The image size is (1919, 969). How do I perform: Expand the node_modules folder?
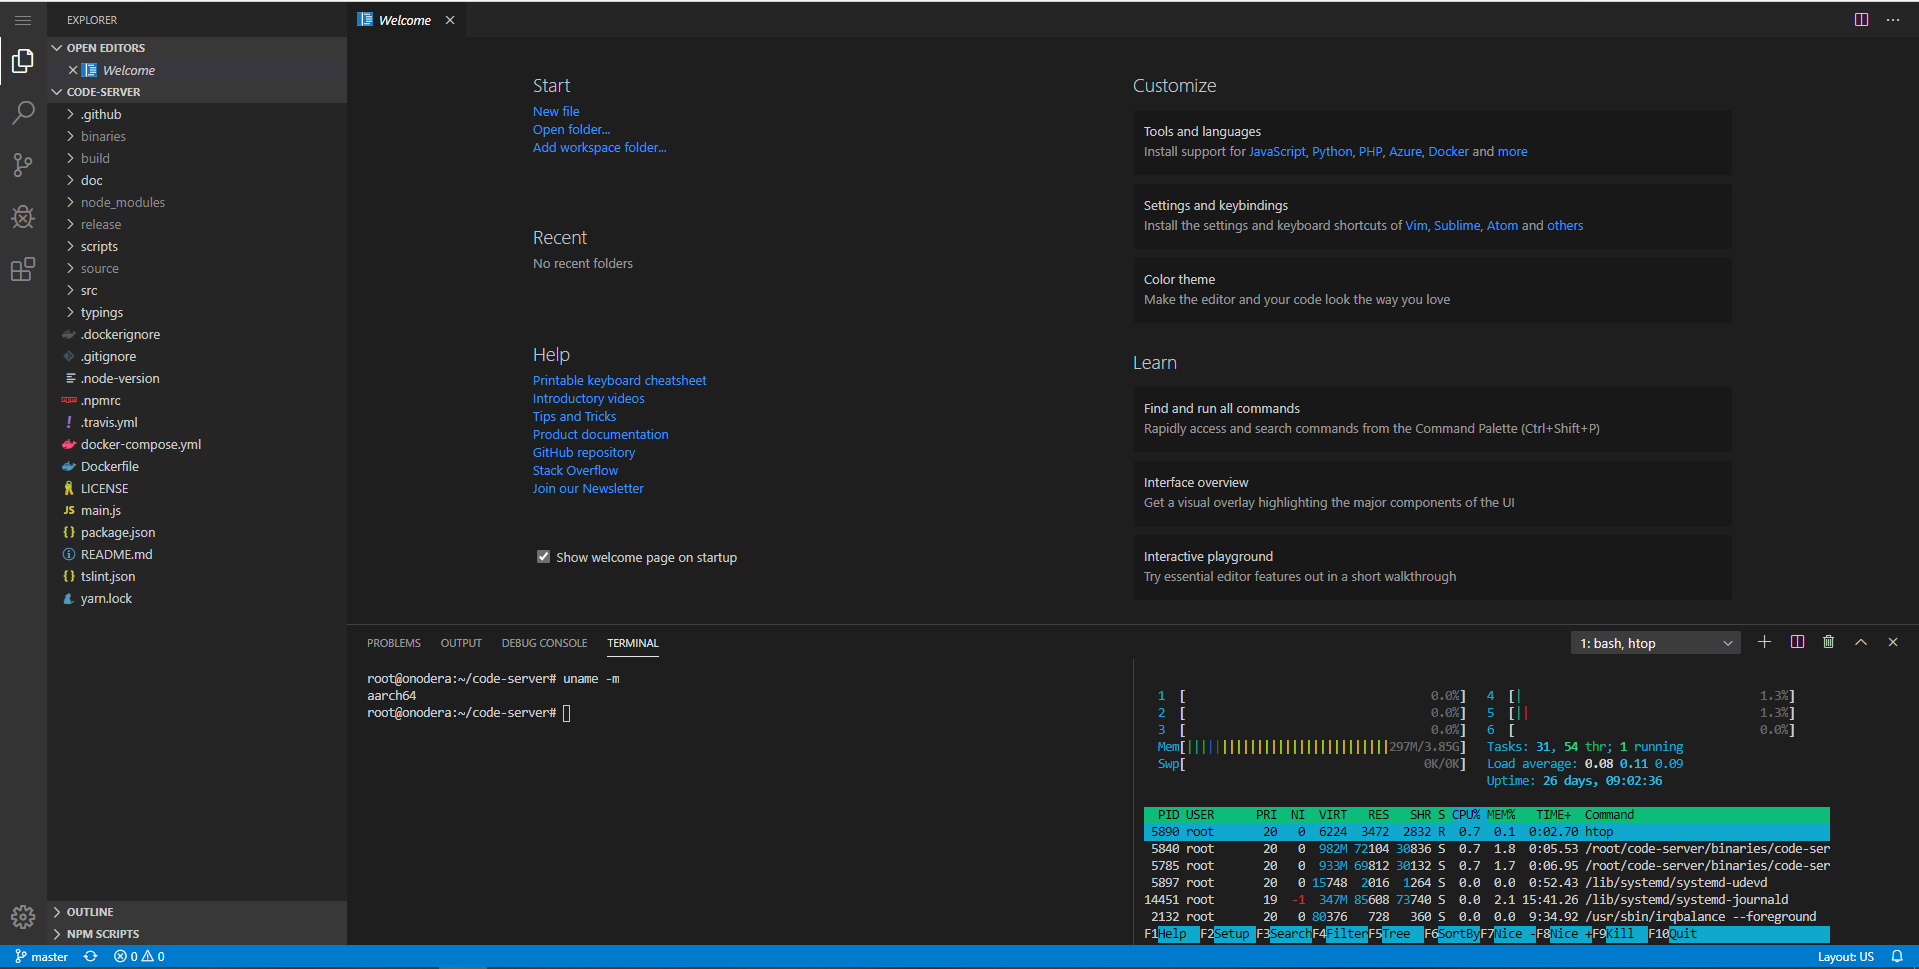pos(196,203)
